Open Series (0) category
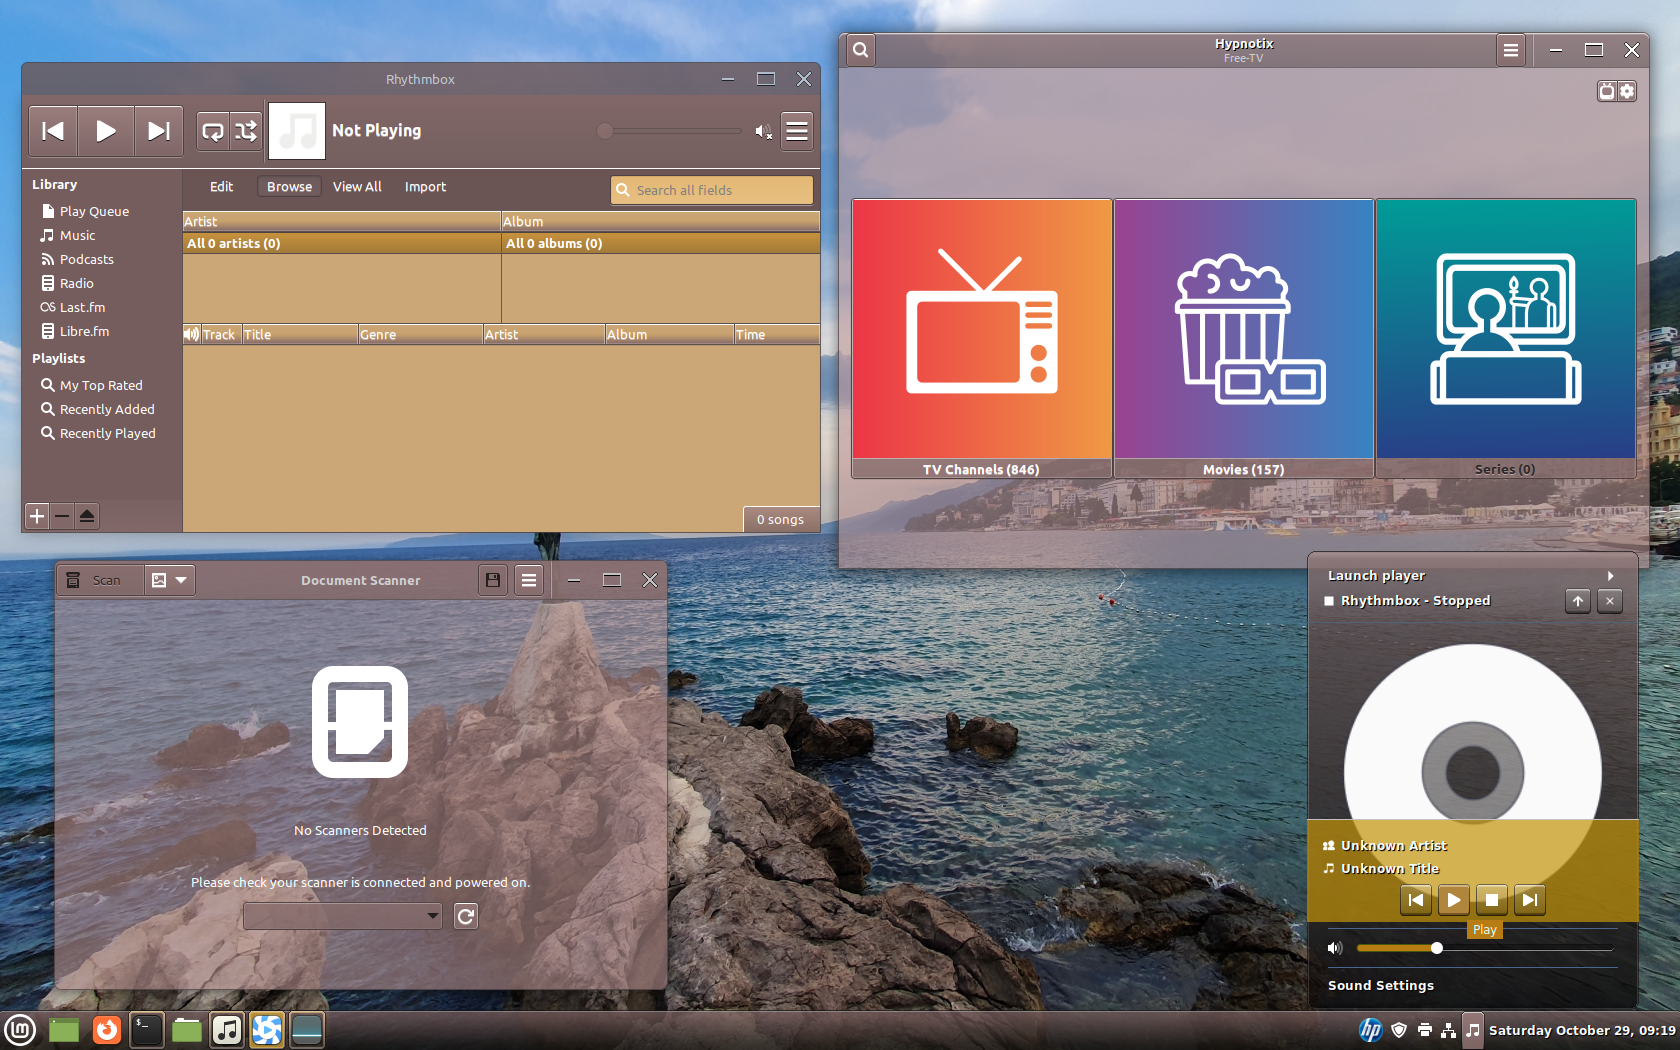Viewport: 1680px width, 1050px height. [x=1506, y=339]
